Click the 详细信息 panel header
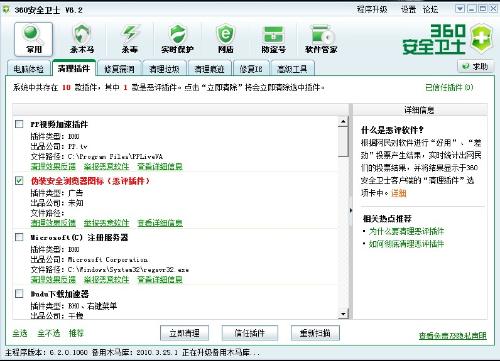Image resolution: width=500 pixels, height=361 pixels. [x=419, y=110]
